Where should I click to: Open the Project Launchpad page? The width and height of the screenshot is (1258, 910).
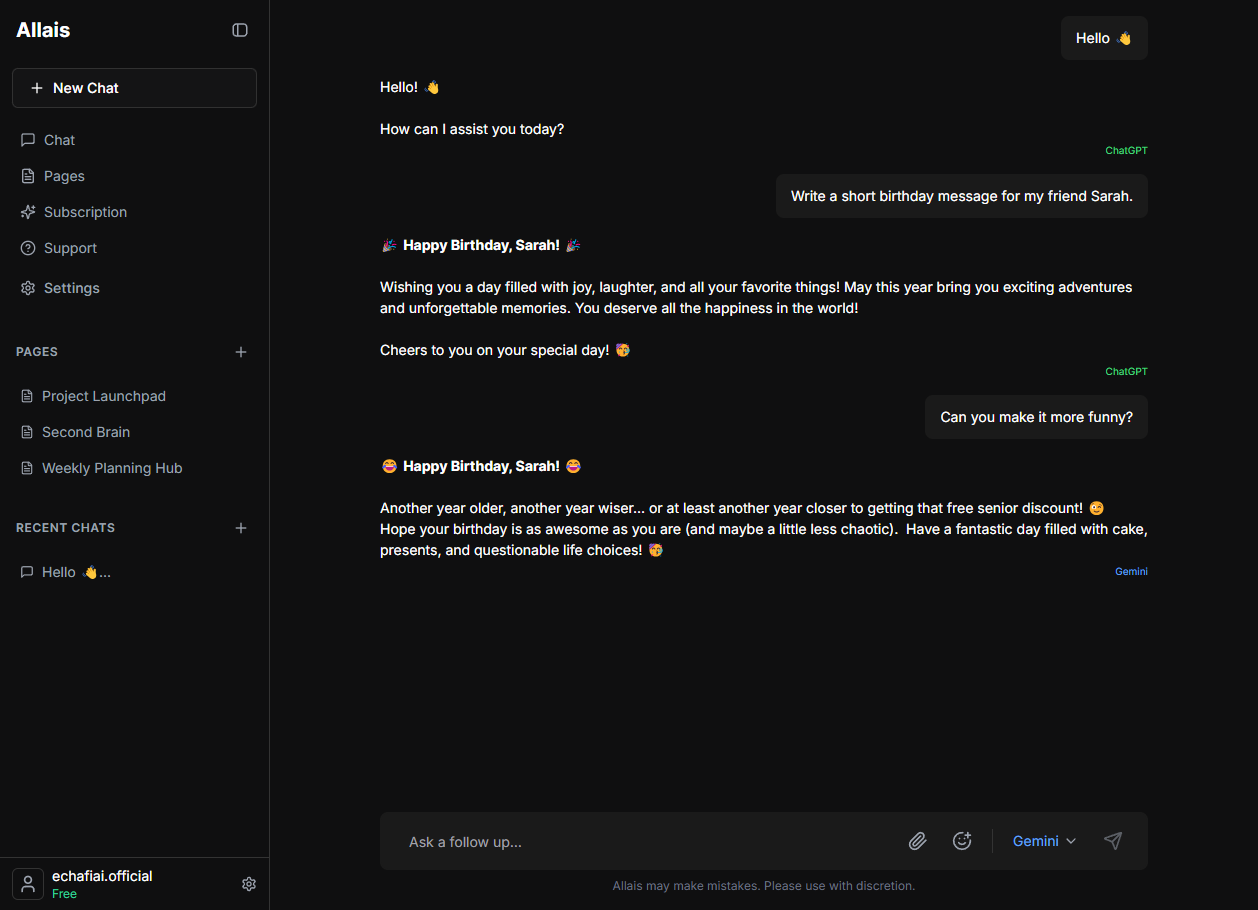click(103, 396)
